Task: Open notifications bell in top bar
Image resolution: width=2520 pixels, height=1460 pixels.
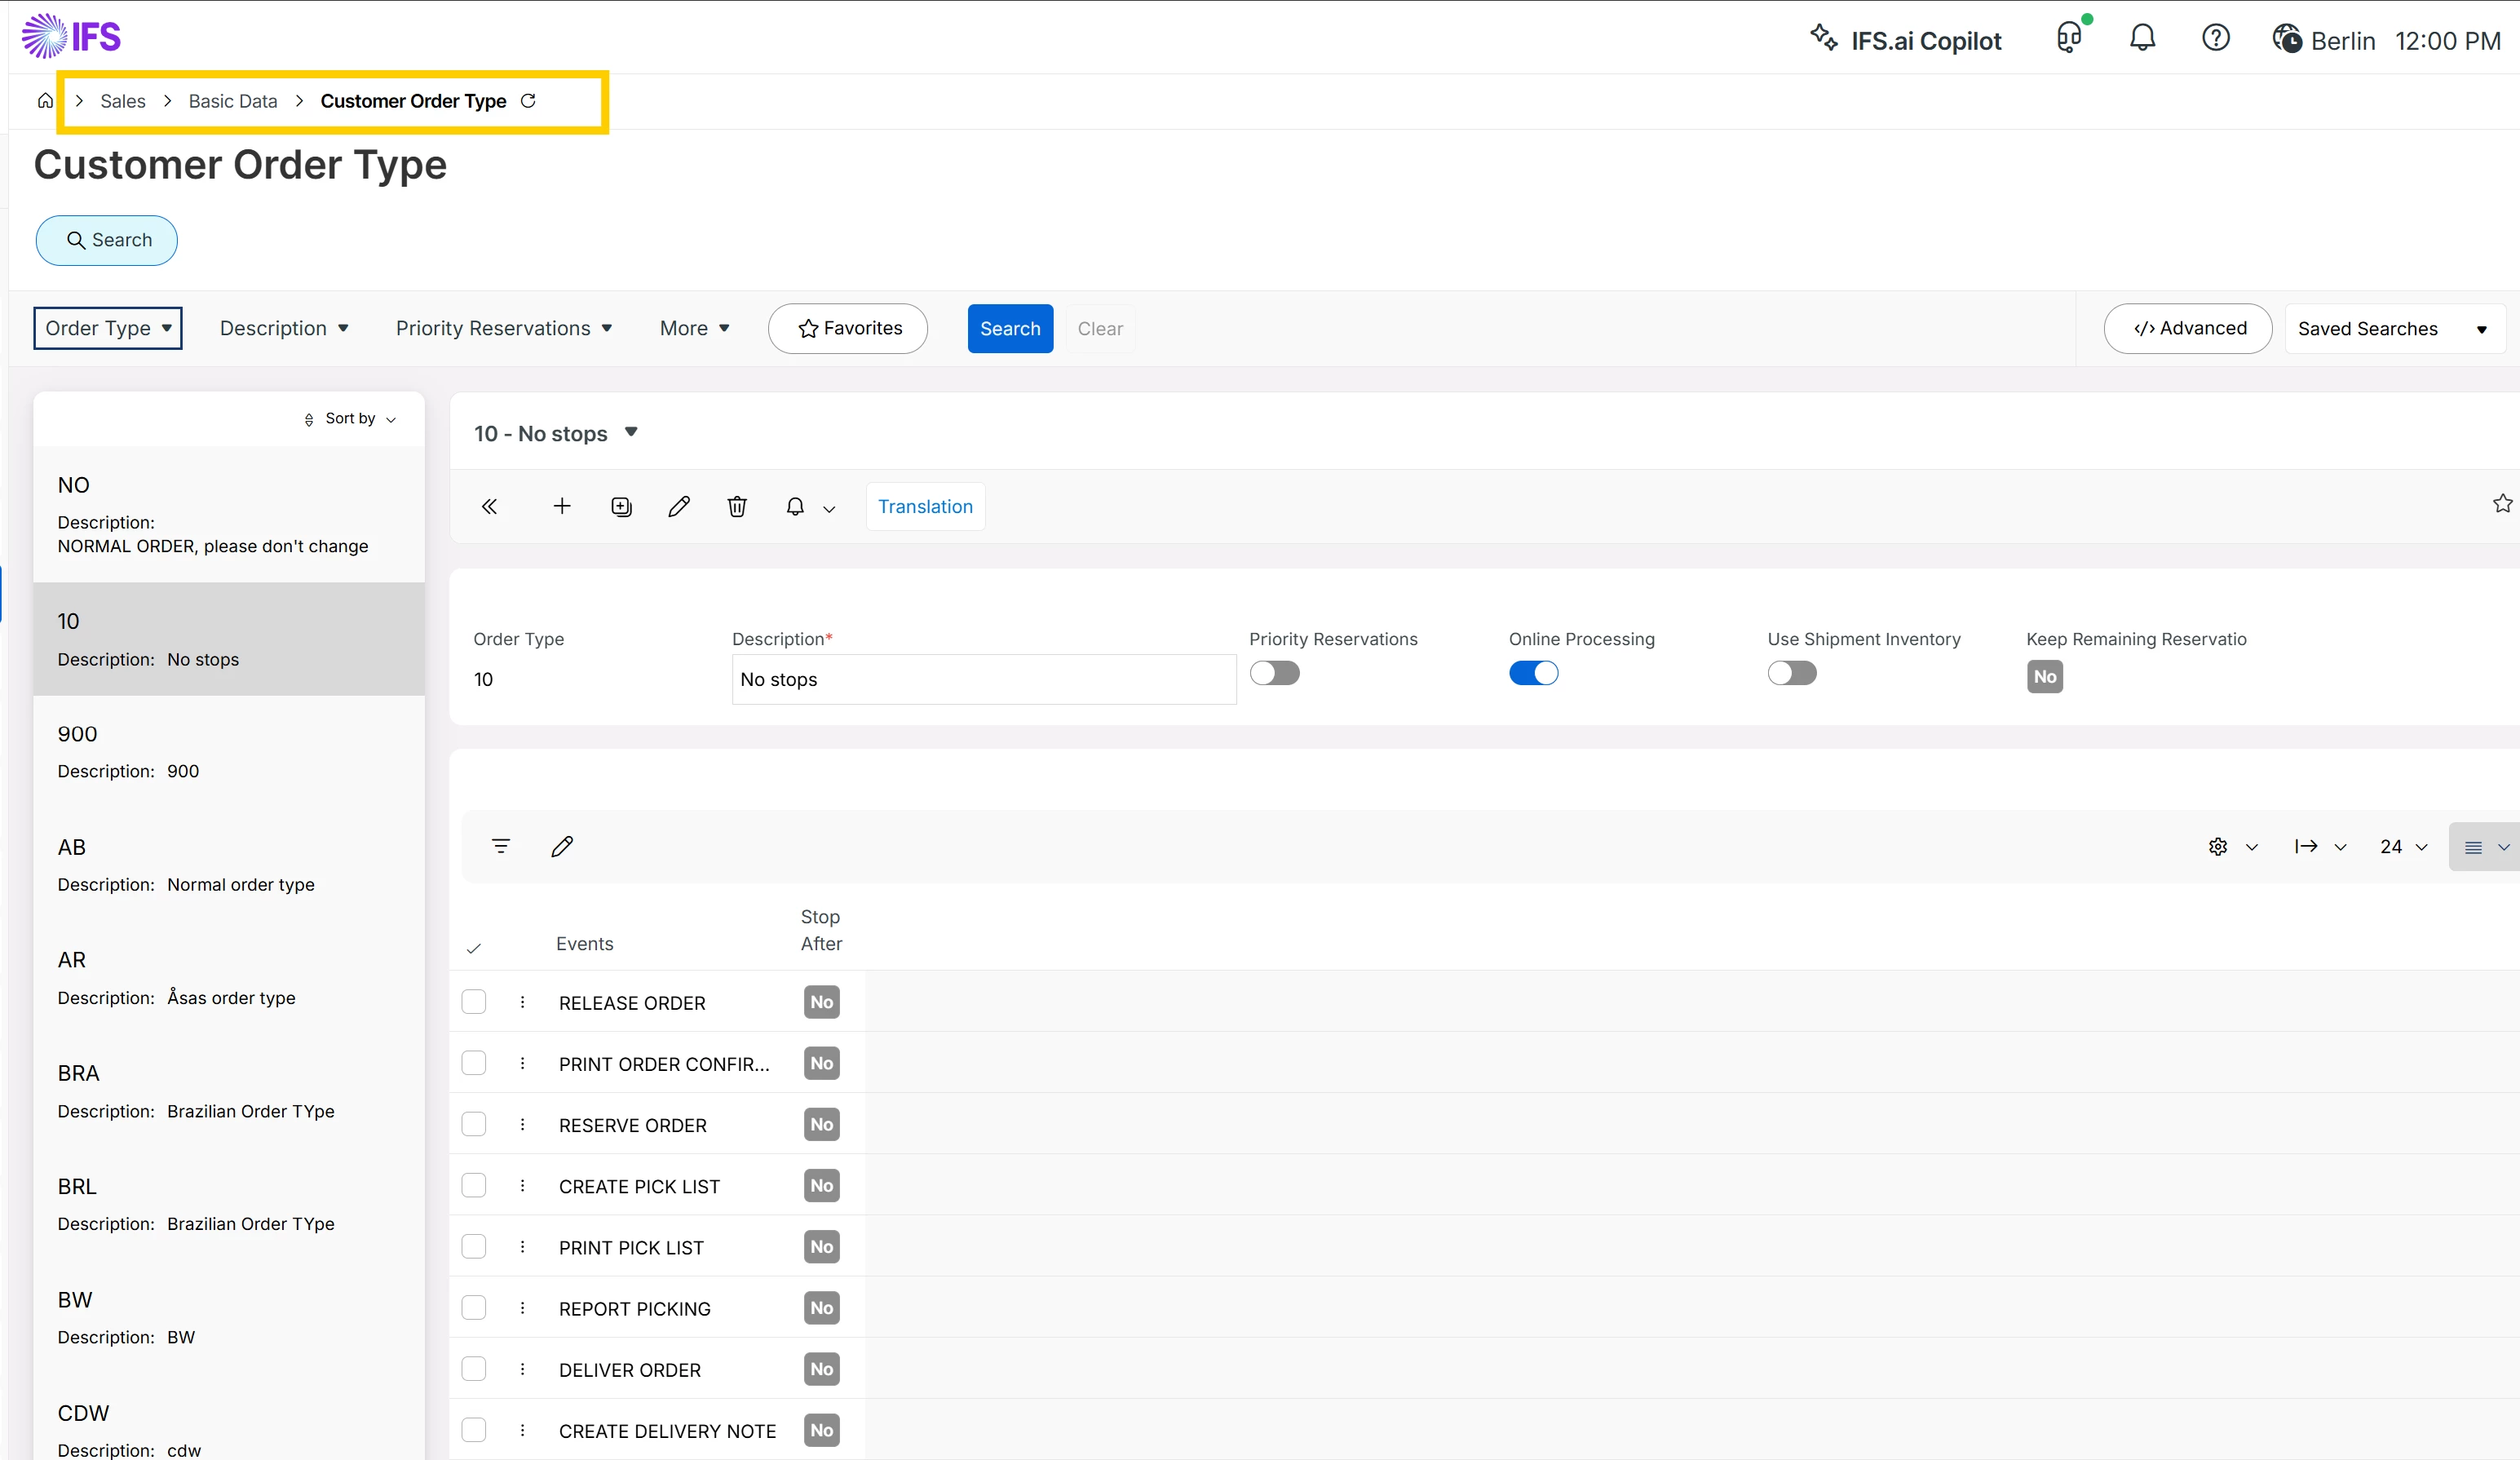Action: [x=2142, y=38]
